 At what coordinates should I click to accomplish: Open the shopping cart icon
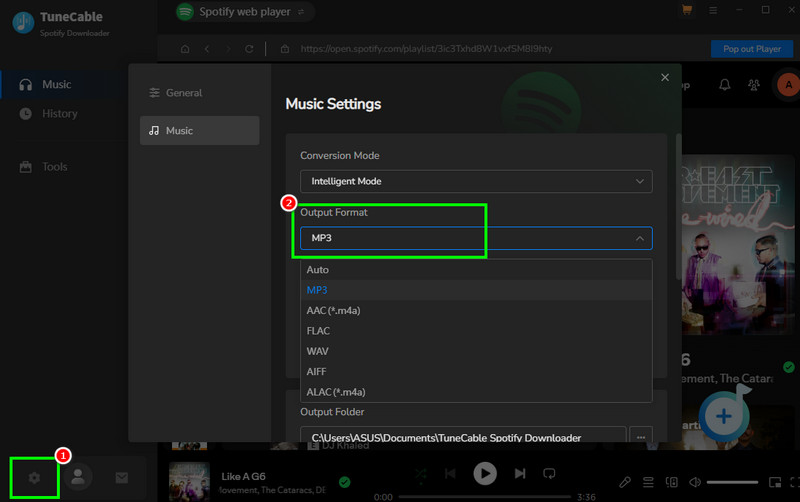click(687, 10)
